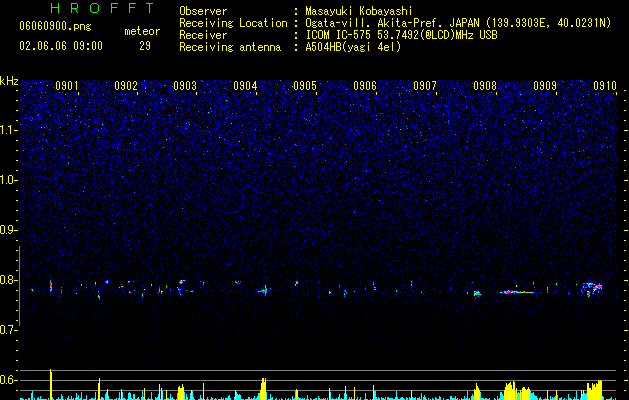This screenshot has width=629, height=400.
Task: Click the meteor echo just after 0904
Action: (x=264, y=290)
